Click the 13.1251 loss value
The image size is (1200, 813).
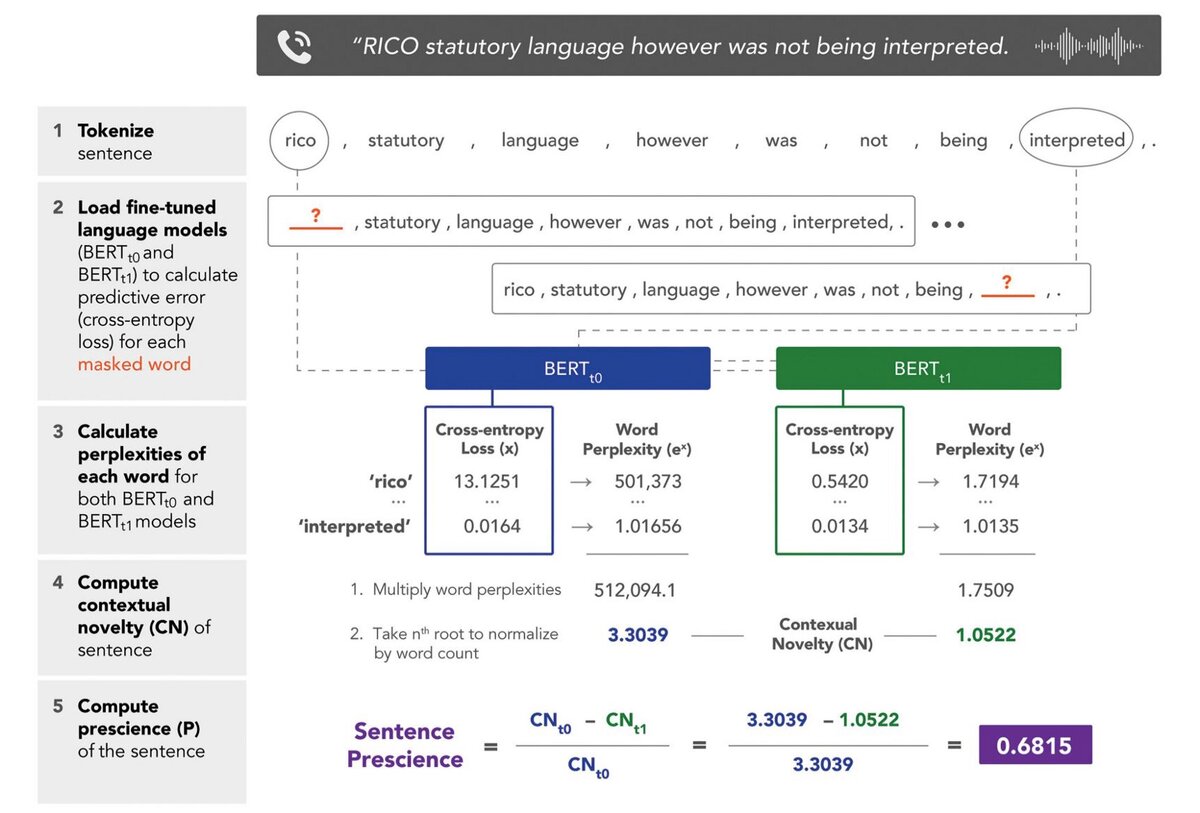pyautogui.click(x=487, y=481)
